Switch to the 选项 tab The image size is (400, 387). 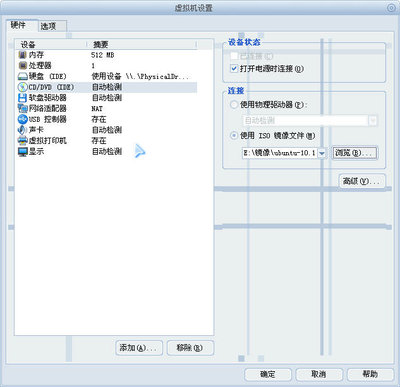[52, 26]
